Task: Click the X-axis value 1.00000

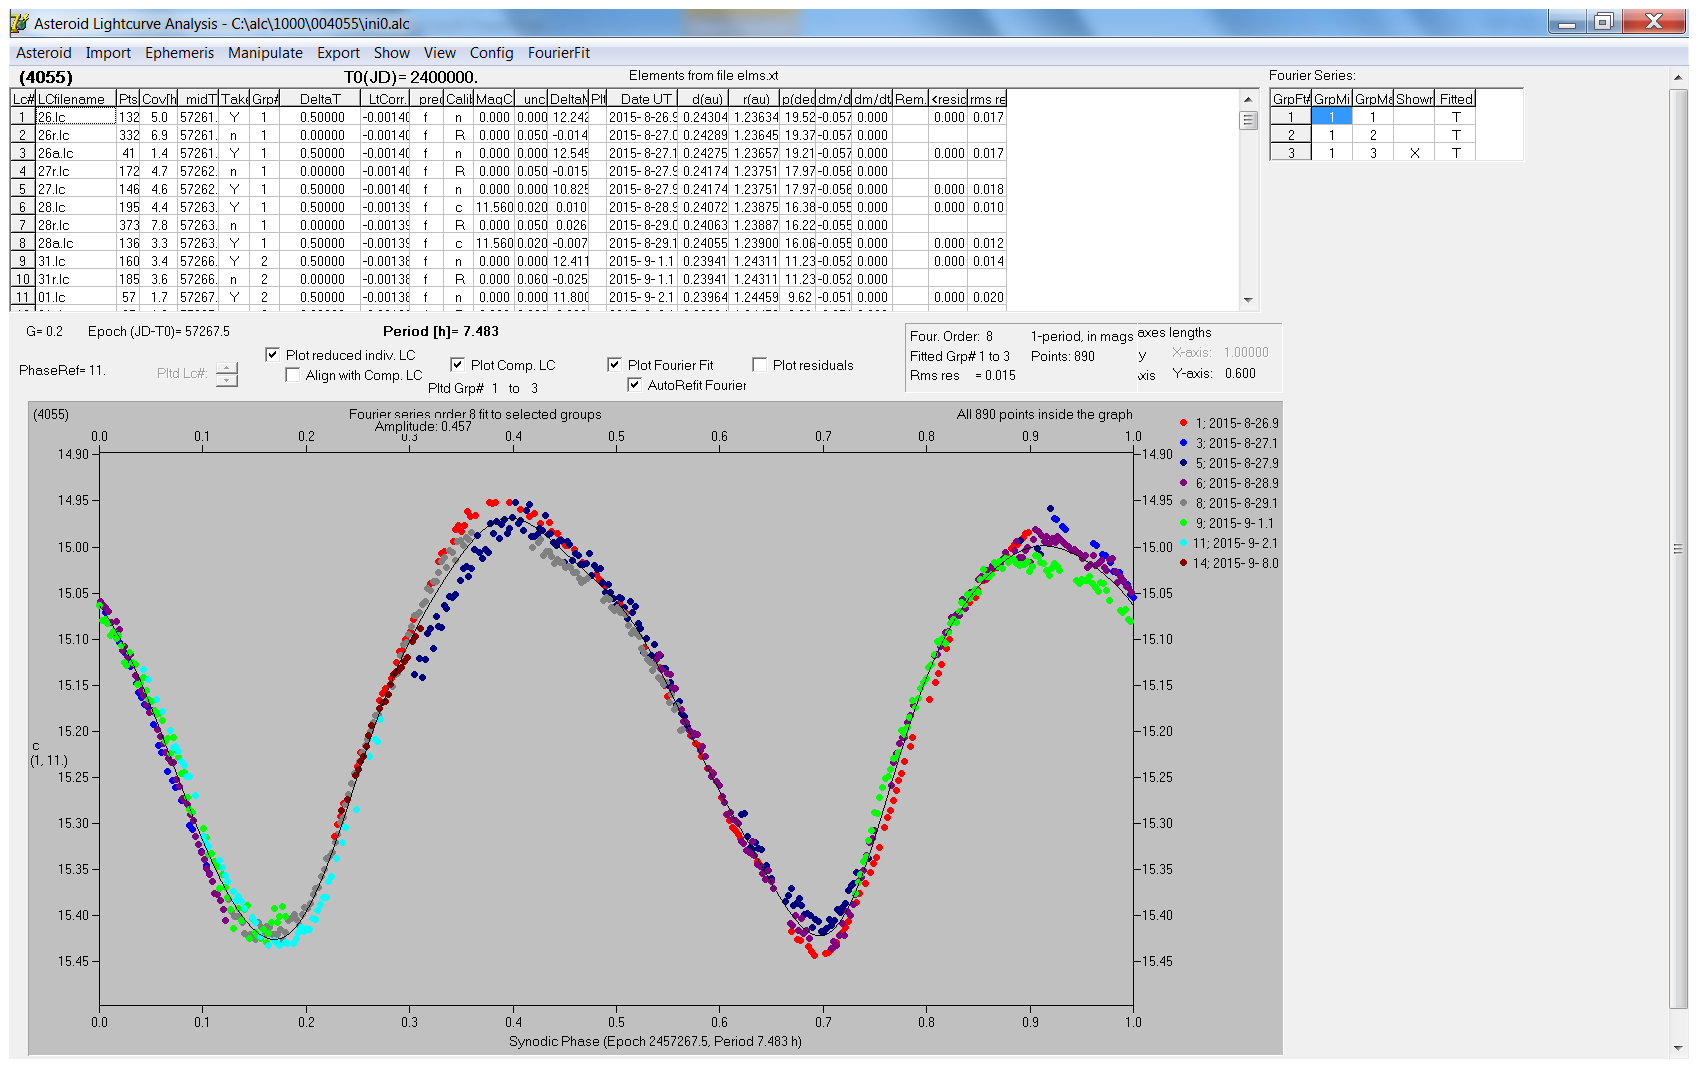Action: 1246,352
